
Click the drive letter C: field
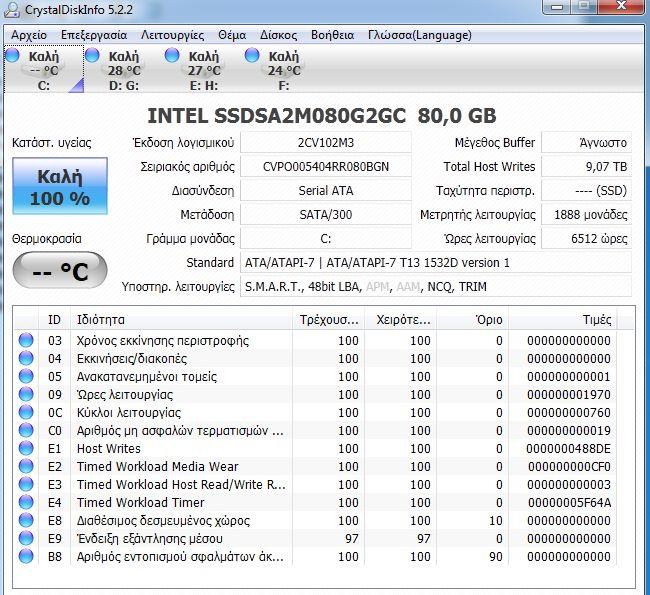point(326,238)
